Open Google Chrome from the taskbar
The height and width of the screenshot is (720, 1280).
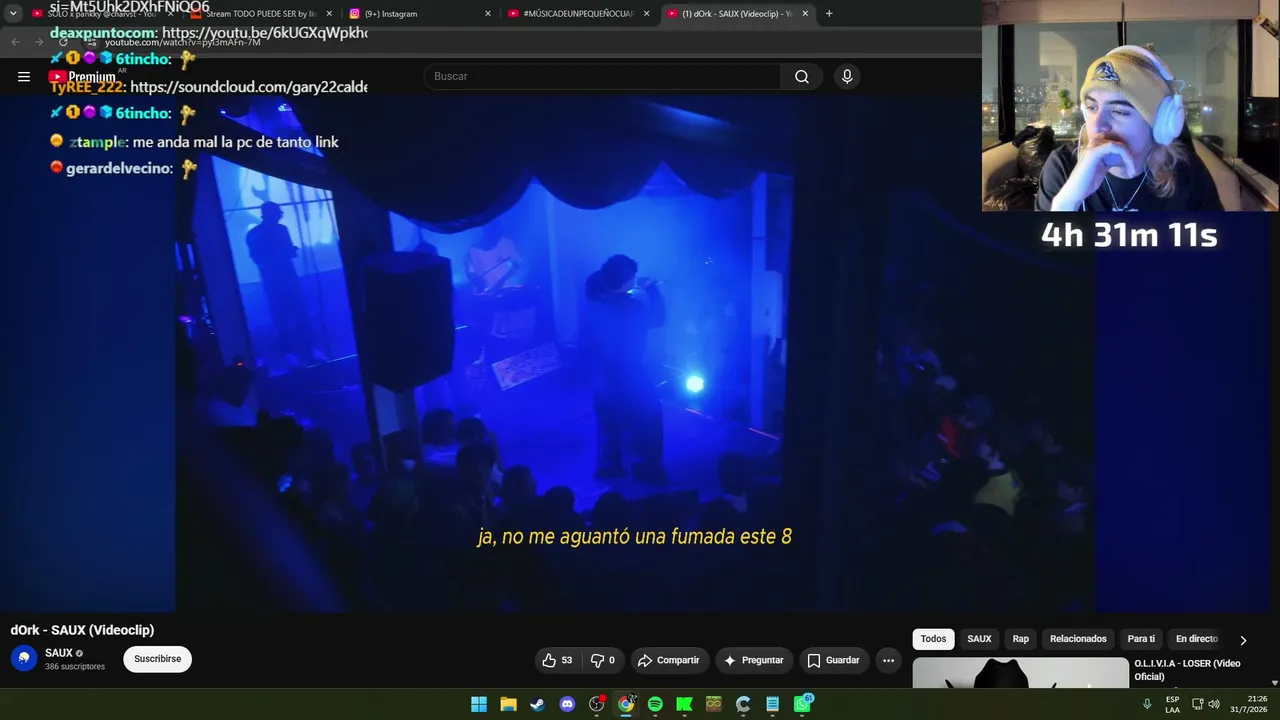pos(626,704)
